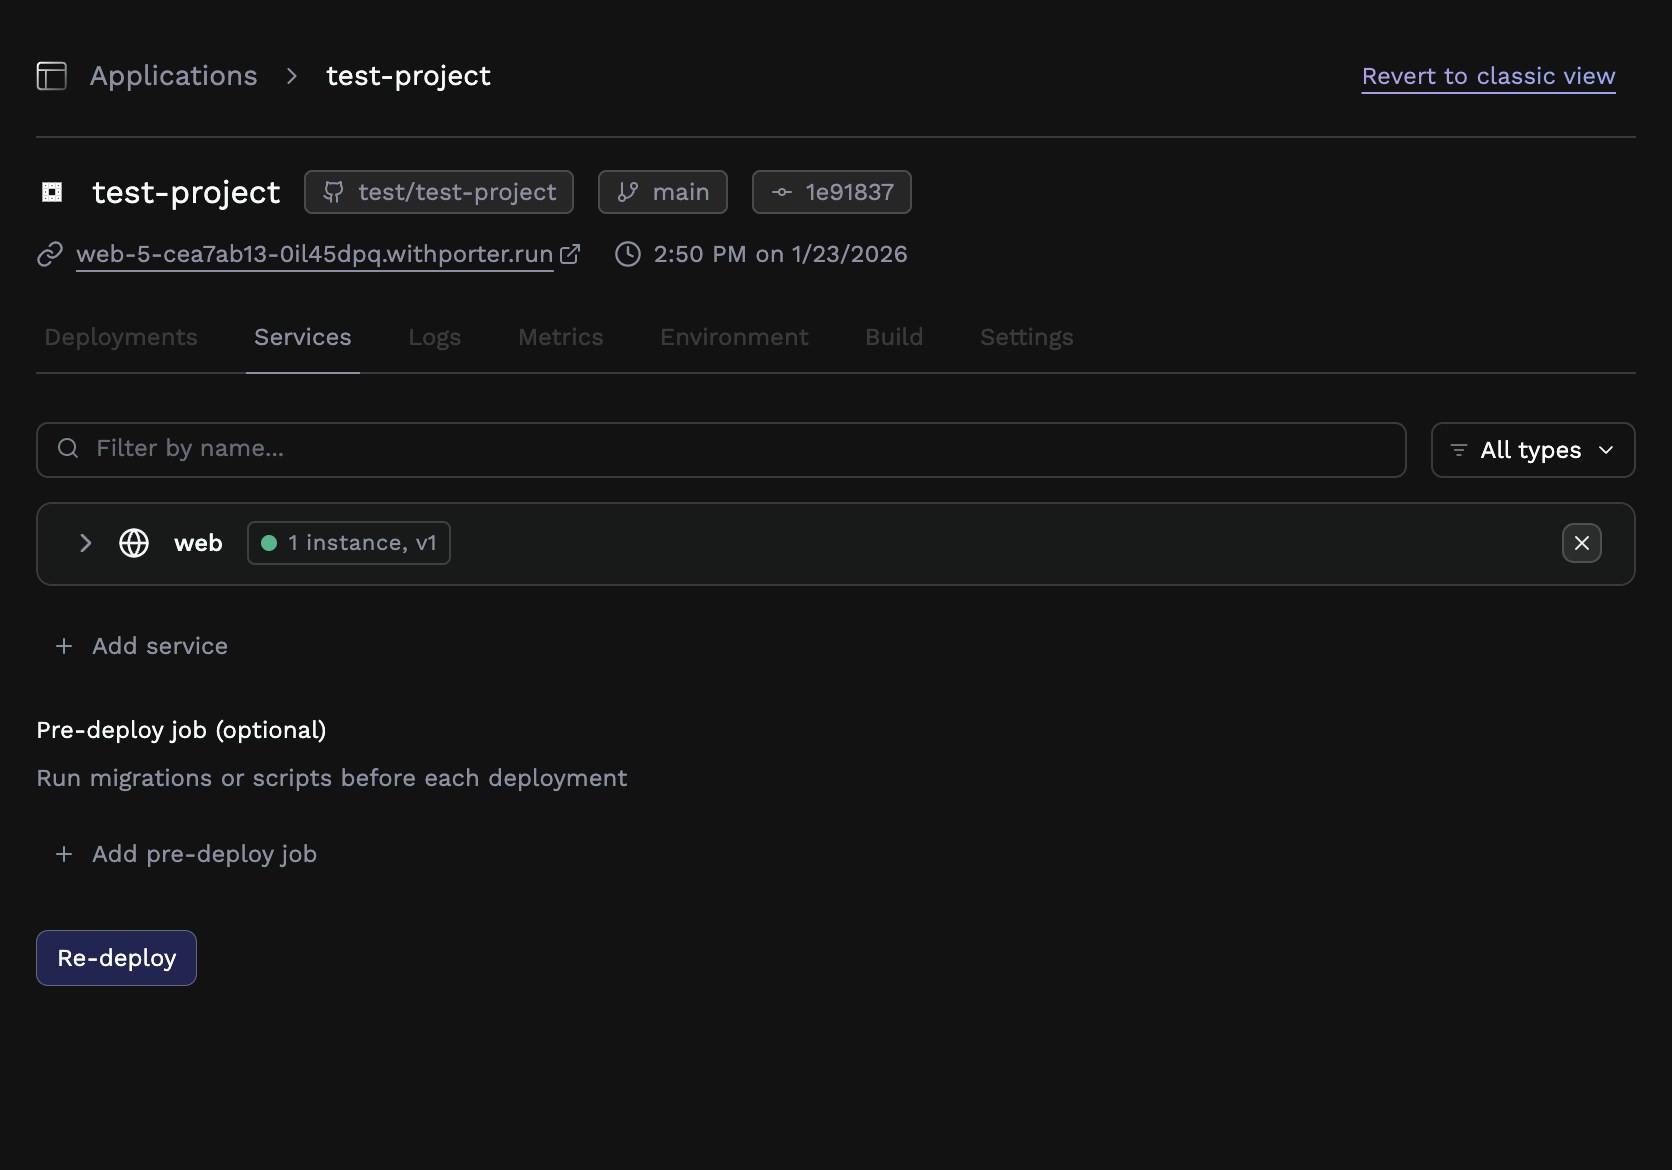Click the globe icon on the web service row
The height and width of the screenshot is (1170, 1672).
[133, 543]
